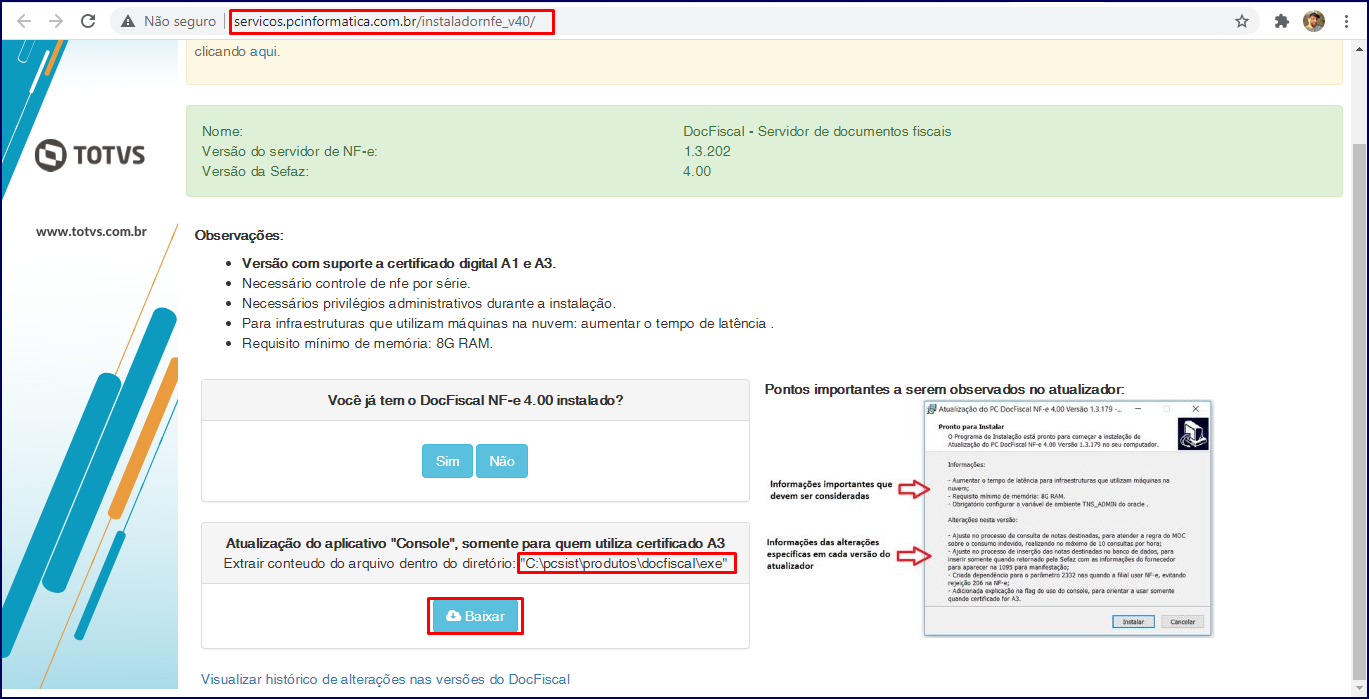Click the 'aqui' link in the yellow notice
Screen dimensions: 1369x699
264,51
